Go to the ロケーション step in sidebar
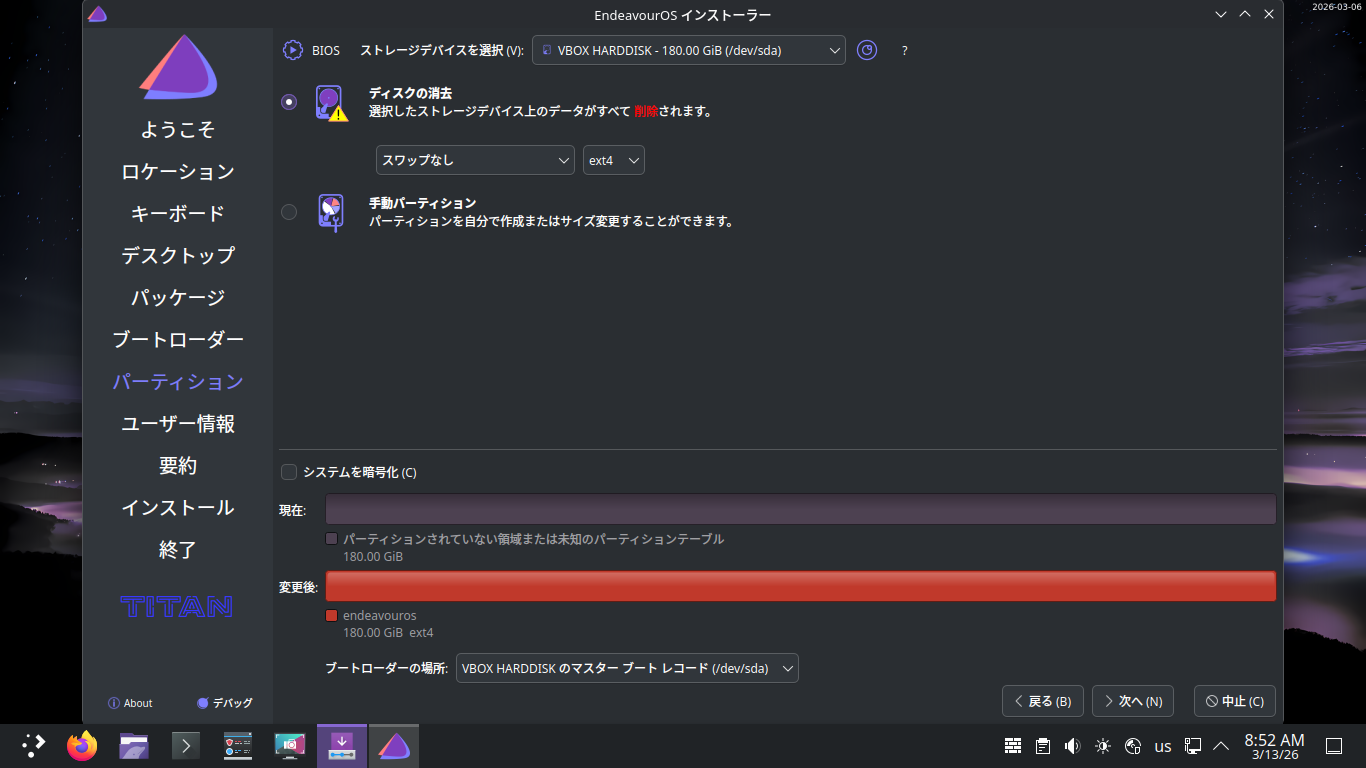The height and width of the screenshot is (768, 1366). tap(178, 172)
